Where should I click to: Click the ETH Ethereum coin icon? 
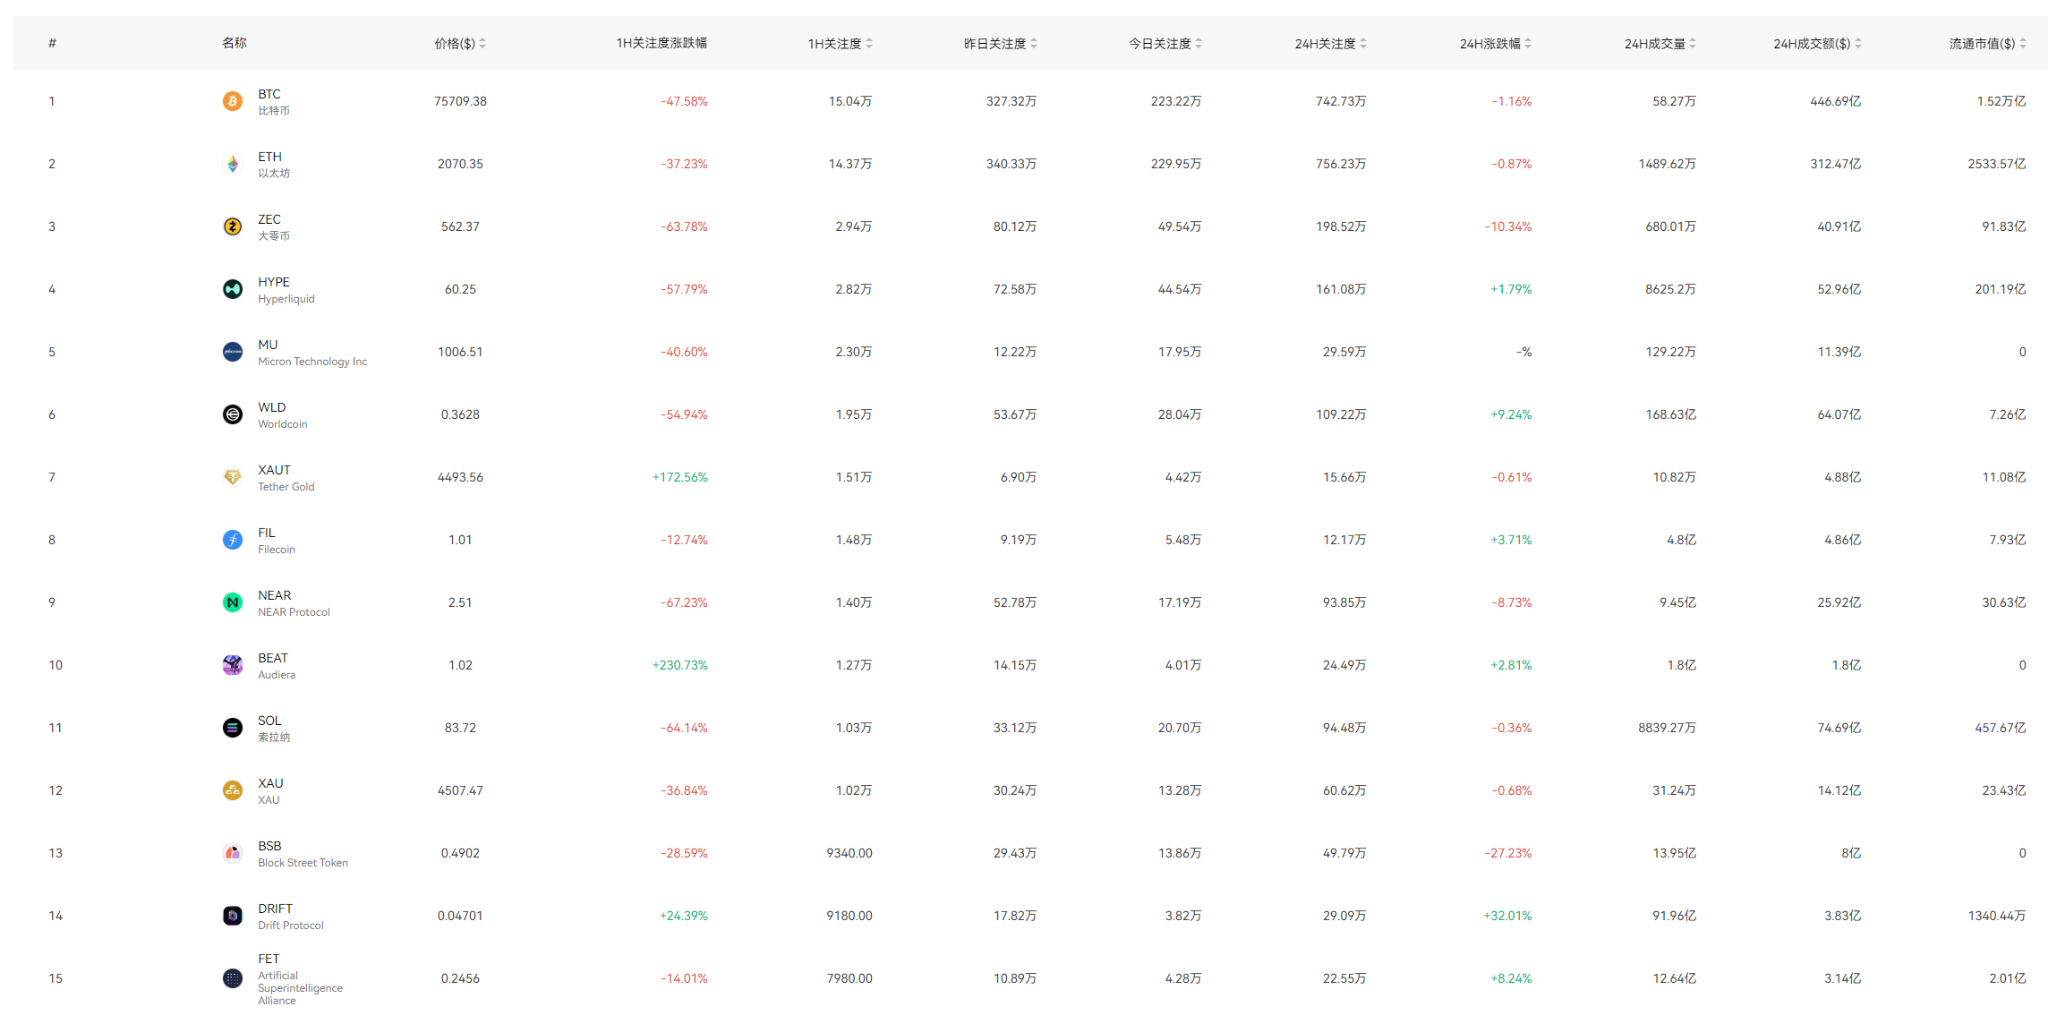coord(232,164)
